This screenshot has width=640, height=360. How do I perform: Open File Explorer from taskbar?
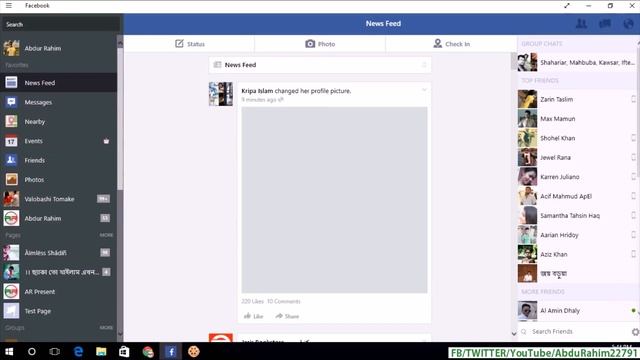(x=101, y=351)
